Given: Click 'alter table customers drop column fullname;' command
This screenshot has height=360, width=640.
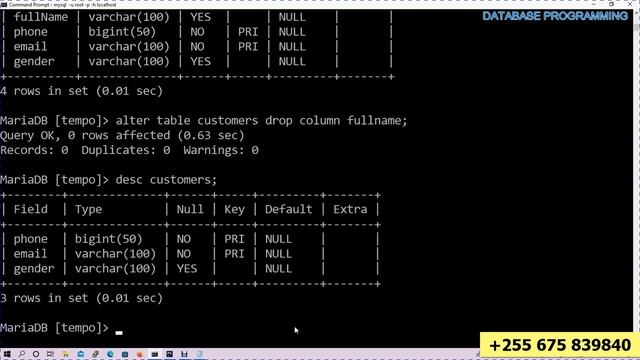Looking at the screenshot, I should click(x=261, y=120).
